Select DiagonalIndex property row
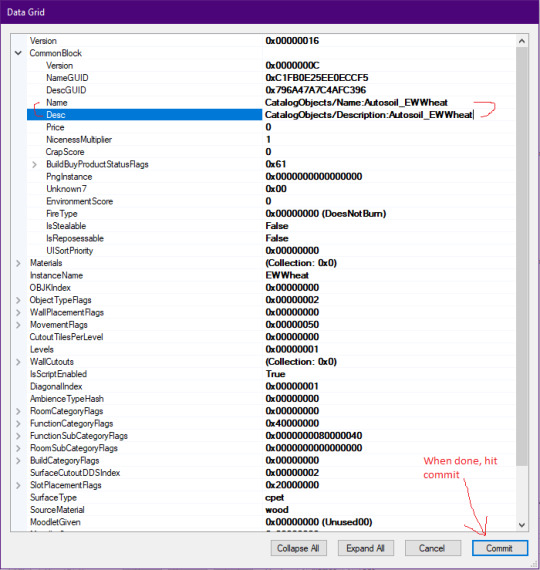This screenshot has width=540, height=570. [x=271, y=387]
